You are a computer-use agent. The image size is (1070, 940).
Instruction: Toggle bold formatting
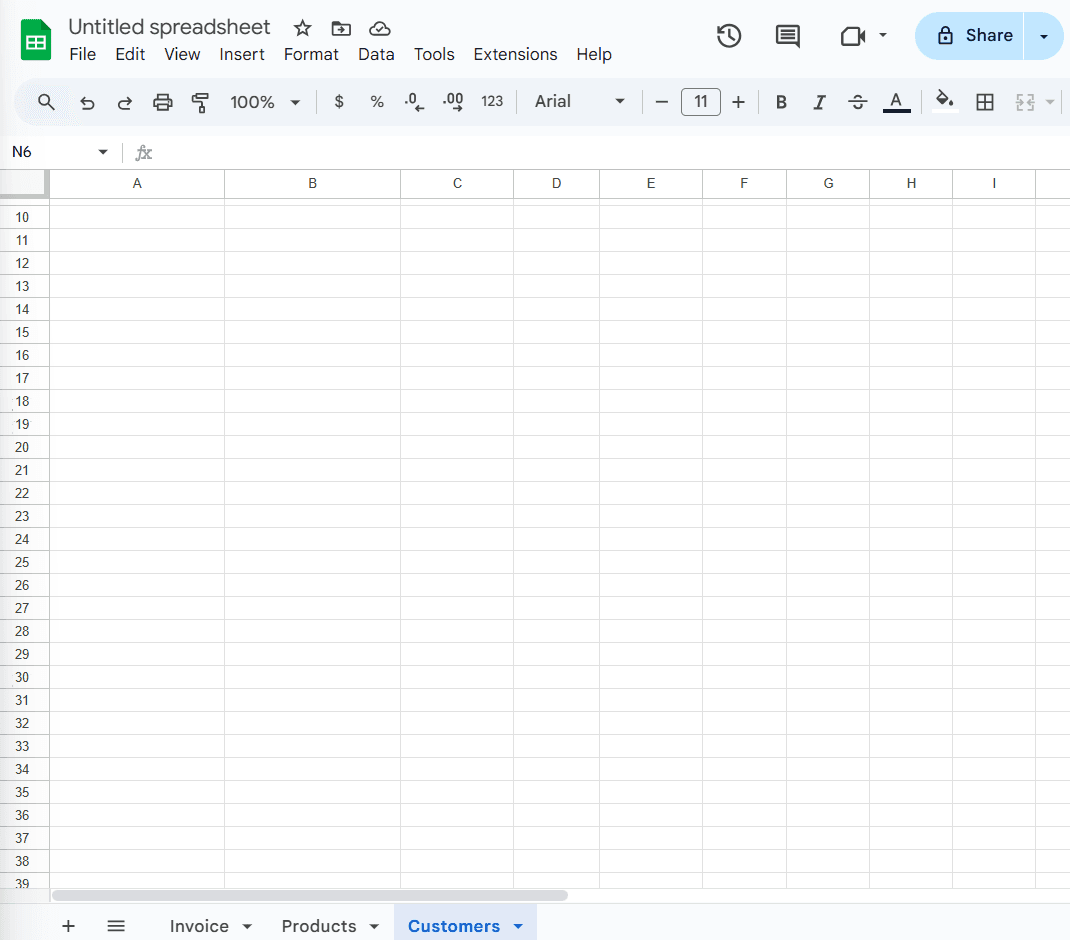(781, 102)
